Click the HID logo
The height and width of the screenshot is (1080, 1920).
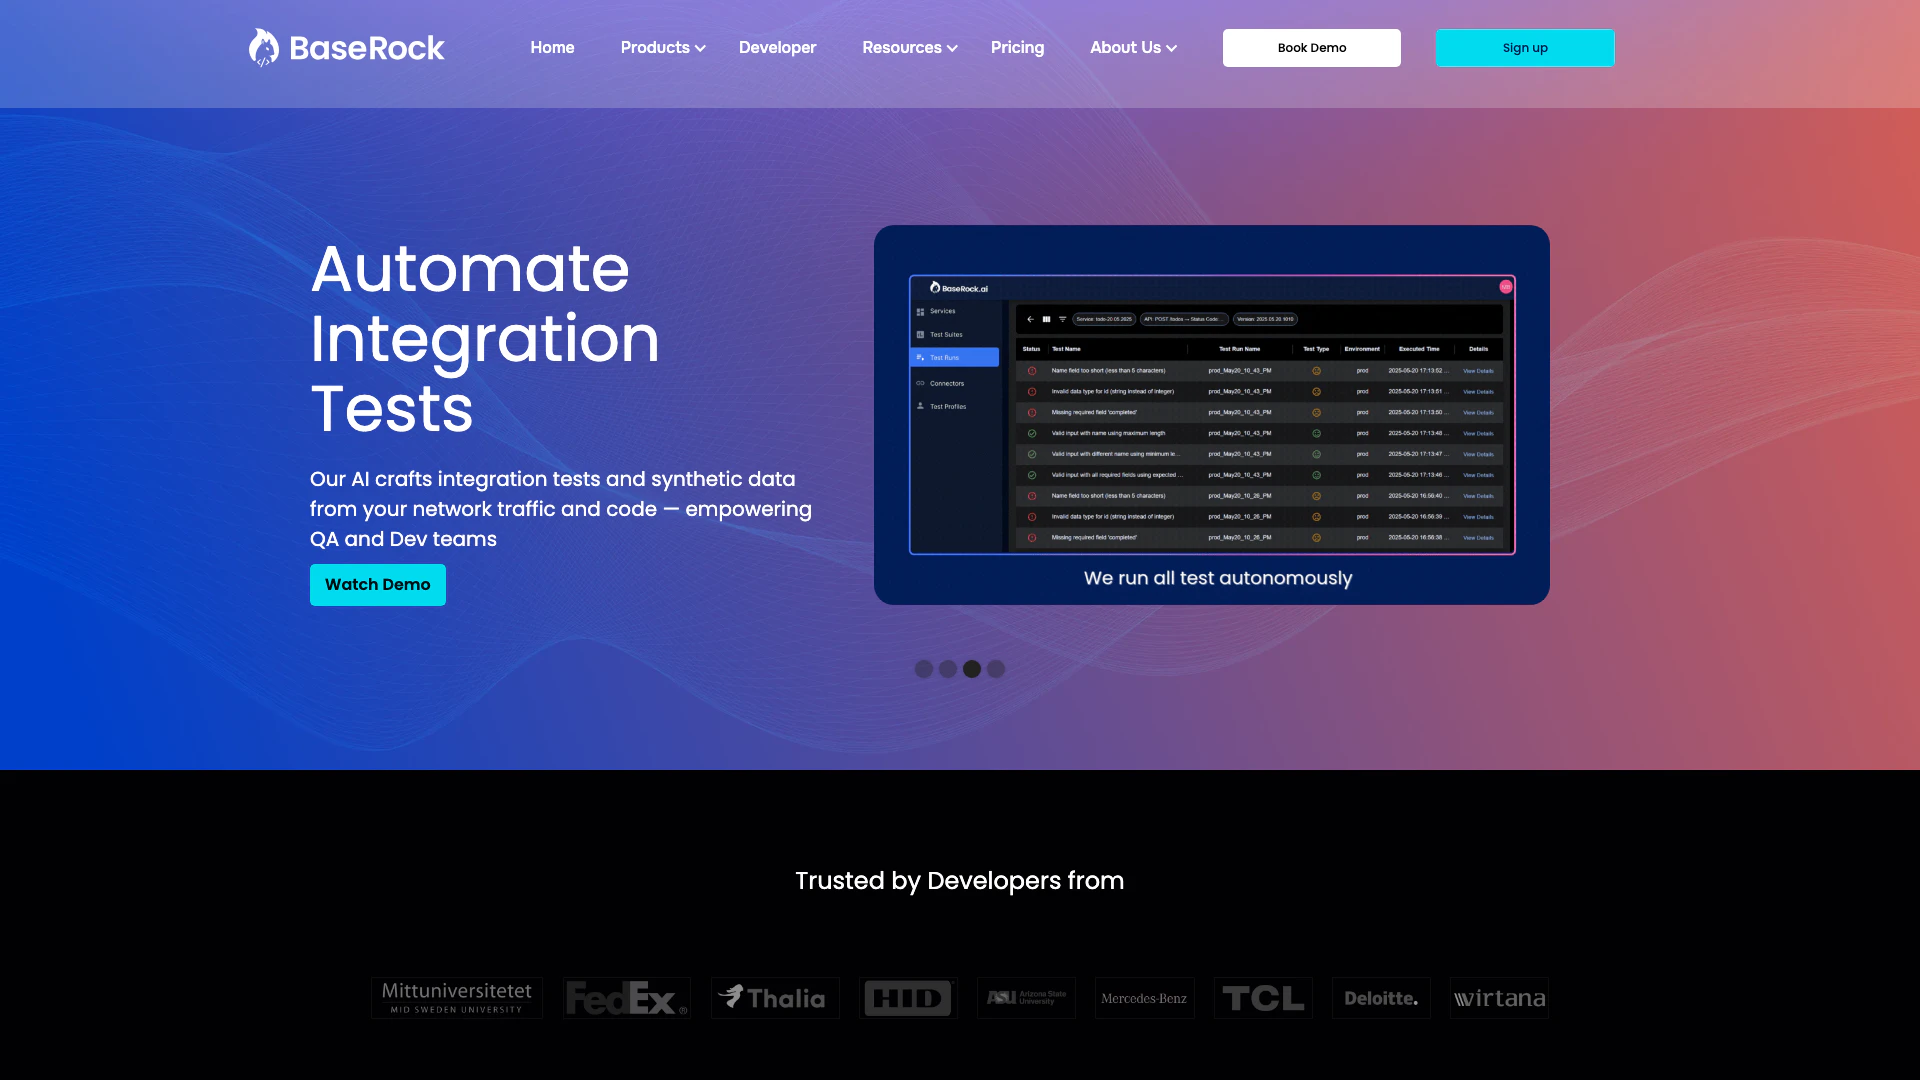908,998
